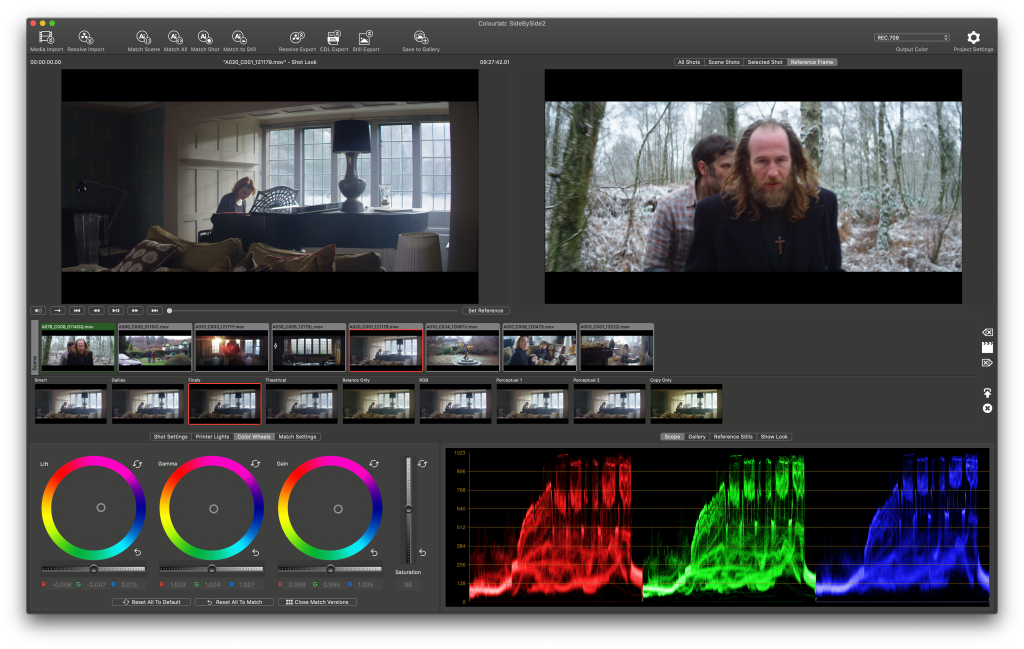The width and height of the screenshot is (1024, 649).
Task: Click the Save to Gallery icon
Action: [x=421, y=37]
